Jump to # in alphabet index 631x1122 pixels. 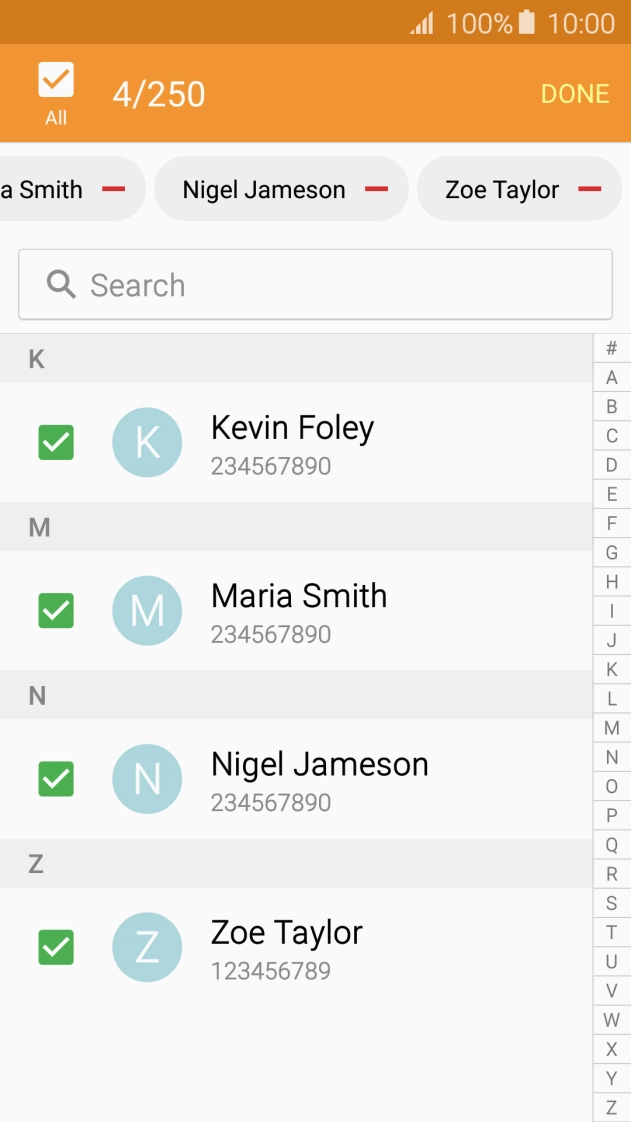pos(612,349)
